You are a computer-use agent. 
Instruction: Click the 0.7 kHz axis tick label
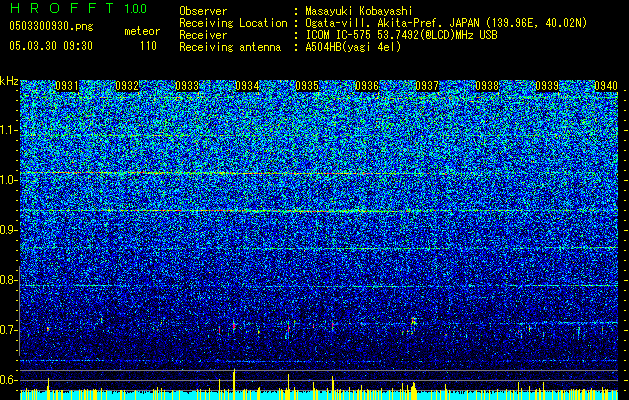8,330
